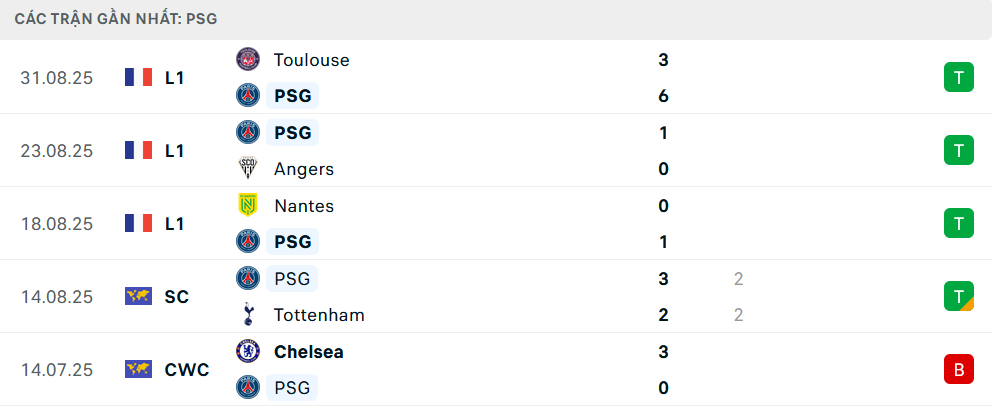This screenshot has height=406, width=992.
Task: Open the Chelsea team link
Action: (x=309, y=352)
